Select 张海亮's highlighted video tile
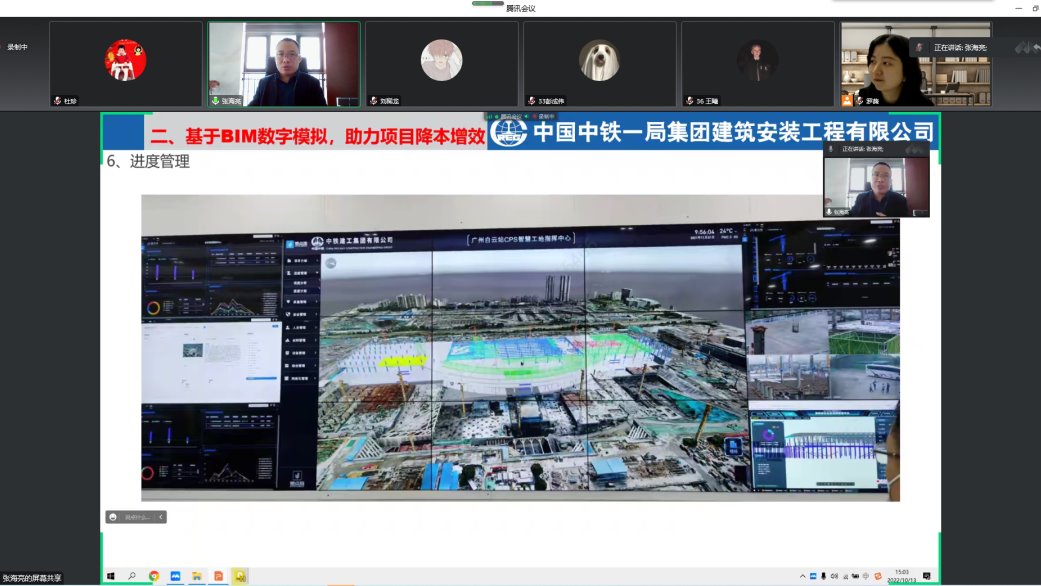This screenshot has height=586, width=1041. click(x=284, y=64)
